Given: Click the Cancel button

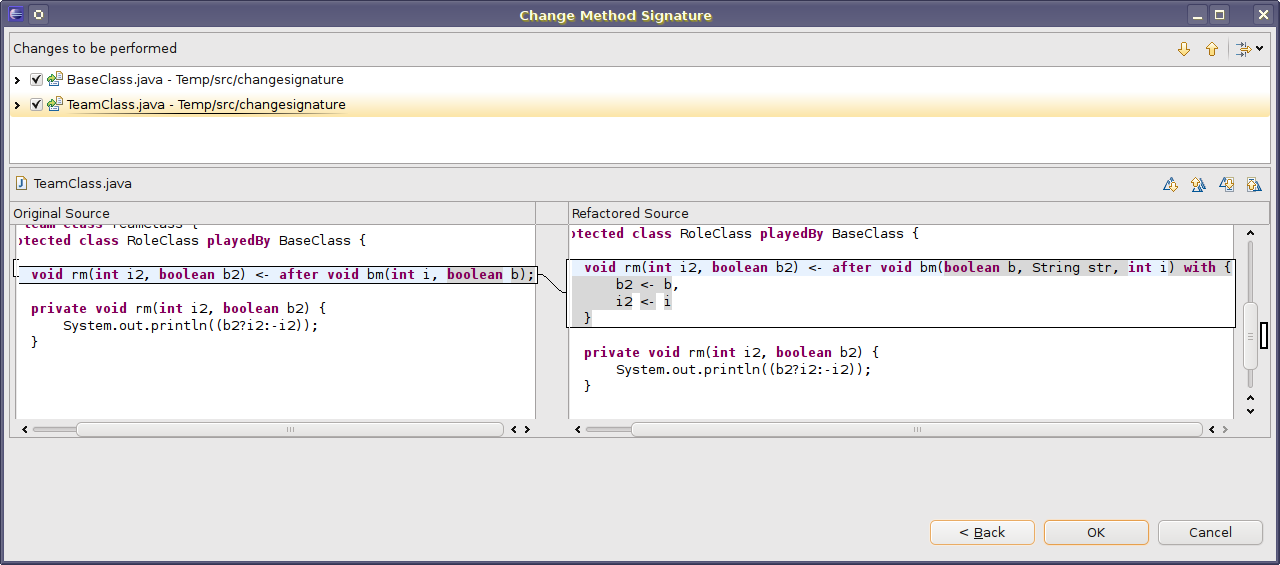Looking at the screenshot, I should point(1210,532).
